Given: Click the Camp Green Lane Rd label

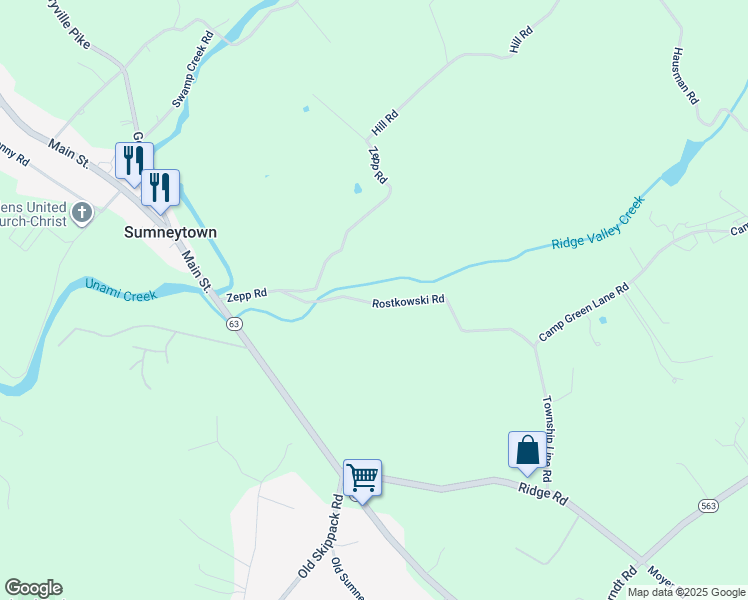Looking at the screenshot, I should point(584,312).
